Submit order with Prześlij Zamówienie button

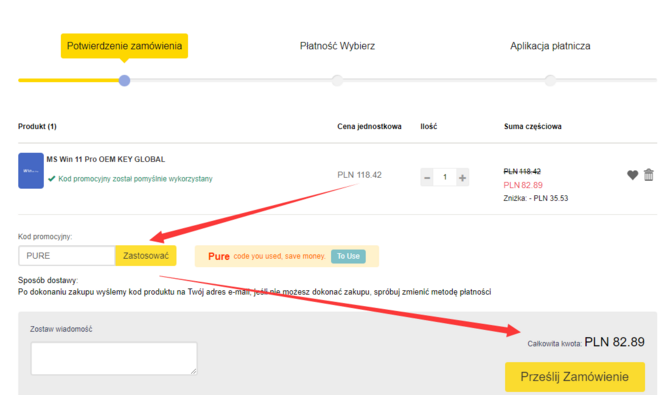[575, 377]
